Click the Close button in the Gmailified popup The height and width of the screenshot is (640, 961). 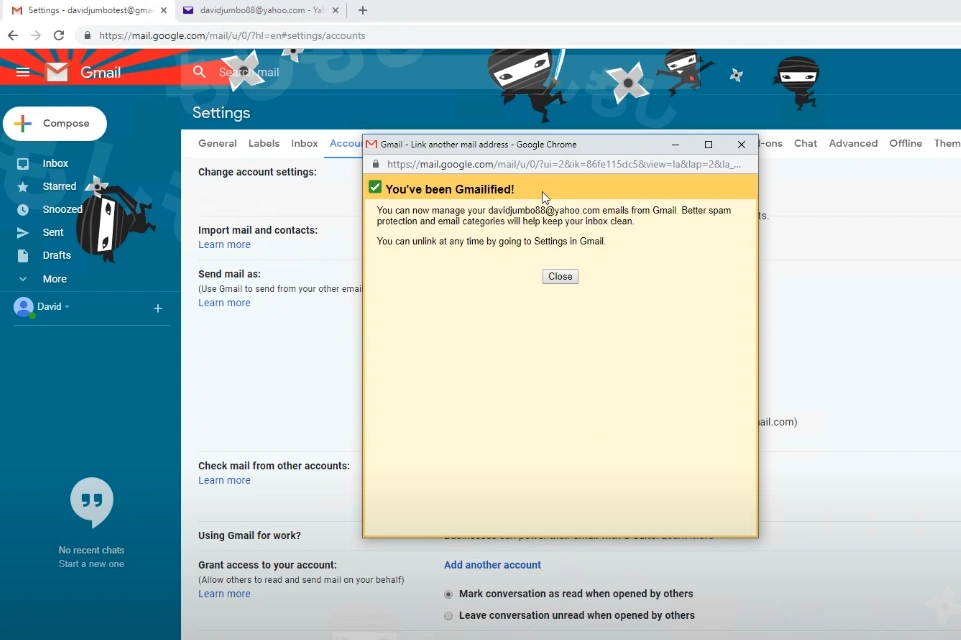[x=560, y=276]
